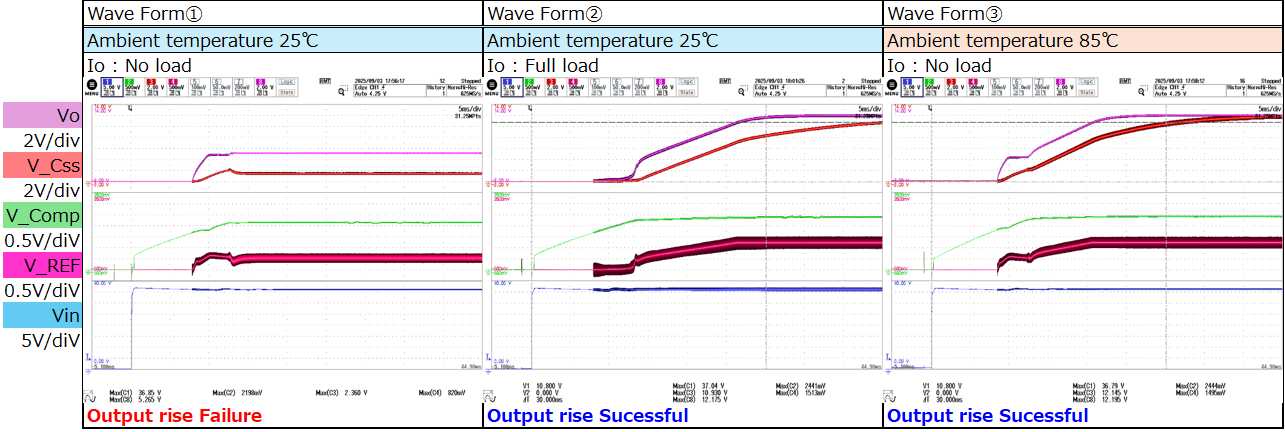Click the Stopped status in Wave Form① scope

tap(471, 81)
